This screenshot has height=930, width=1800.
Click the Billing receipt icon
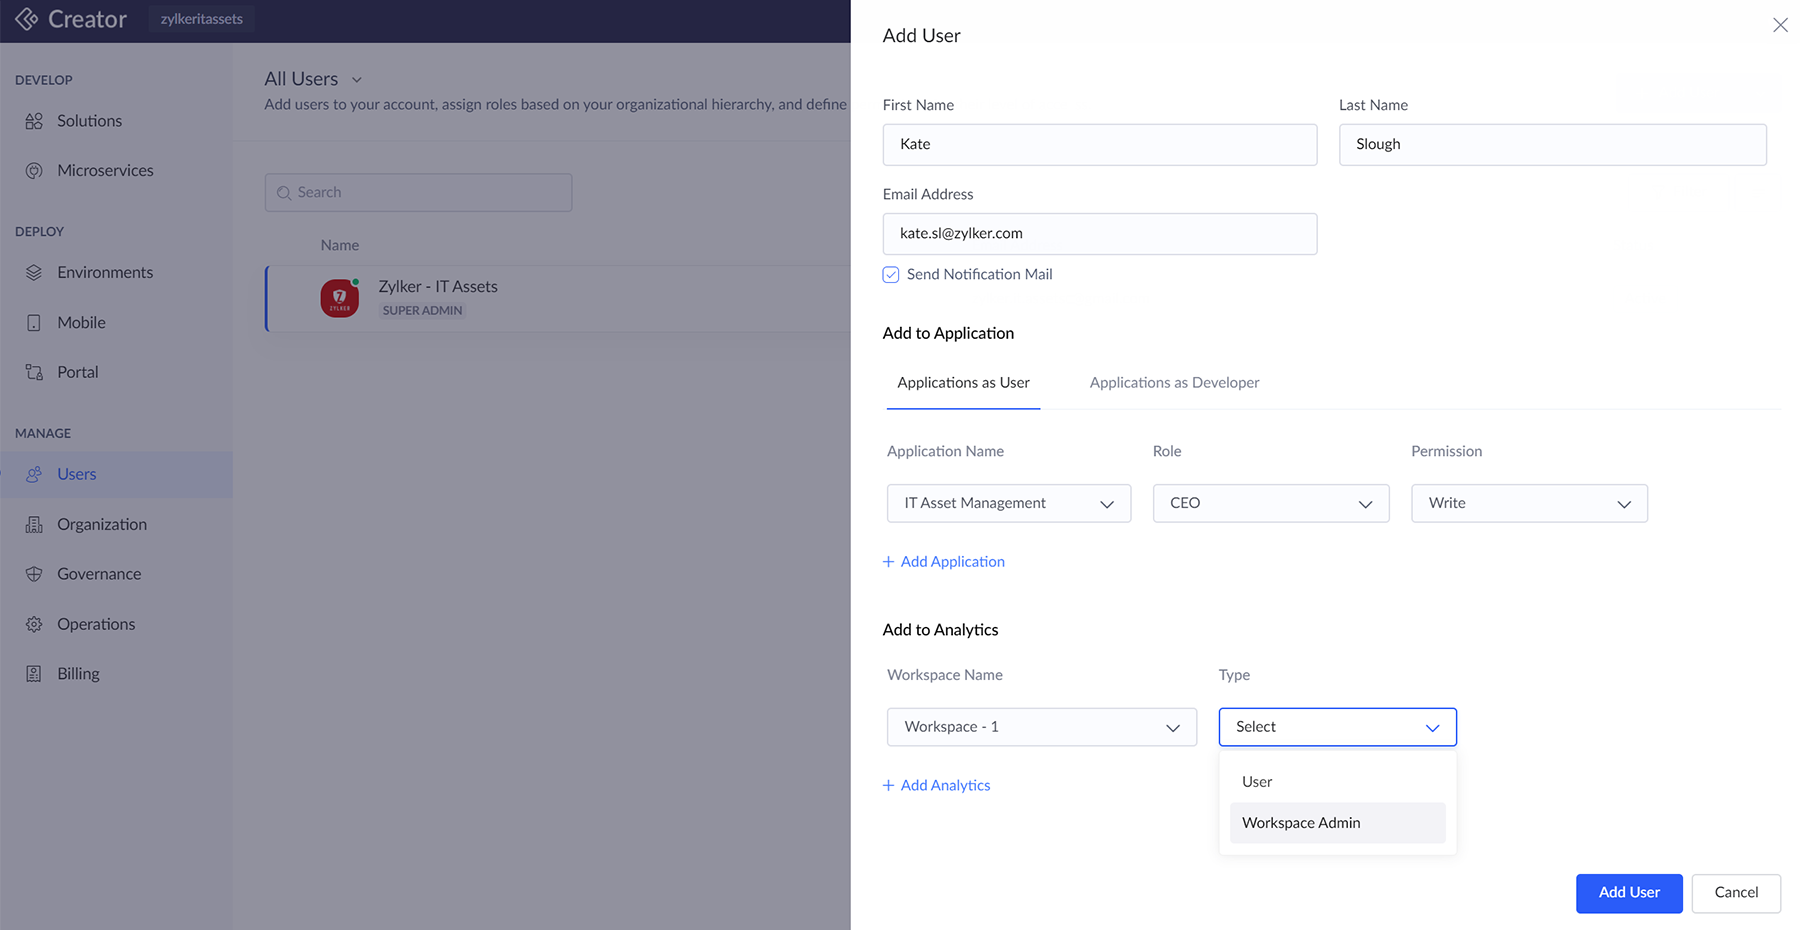click(x=34, y=674)
